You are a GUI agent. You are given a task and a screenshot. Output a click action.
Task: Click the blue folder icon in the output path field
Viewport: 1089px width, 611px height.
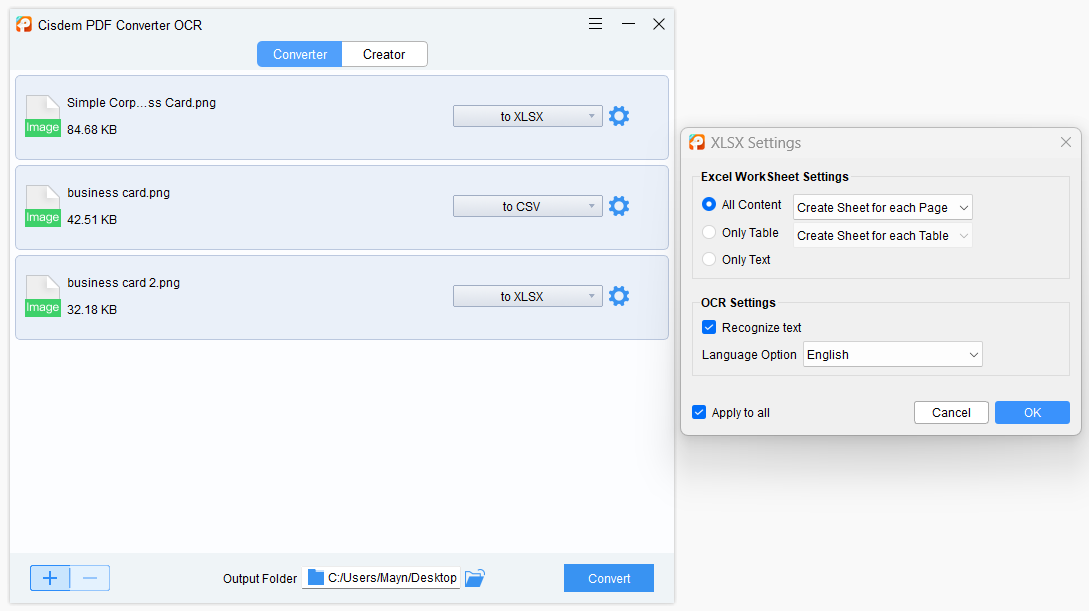316,578
